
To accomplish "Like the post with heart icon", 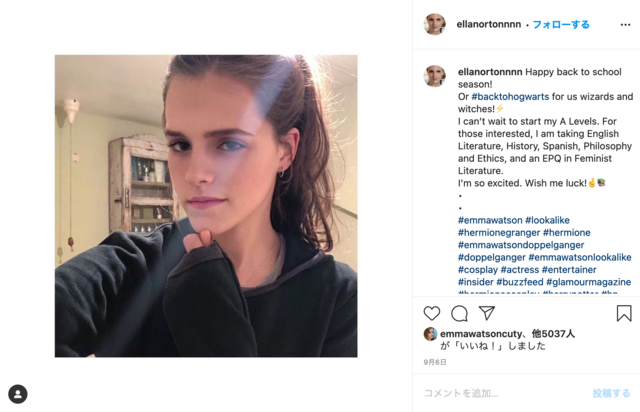I will pos(432,313).
